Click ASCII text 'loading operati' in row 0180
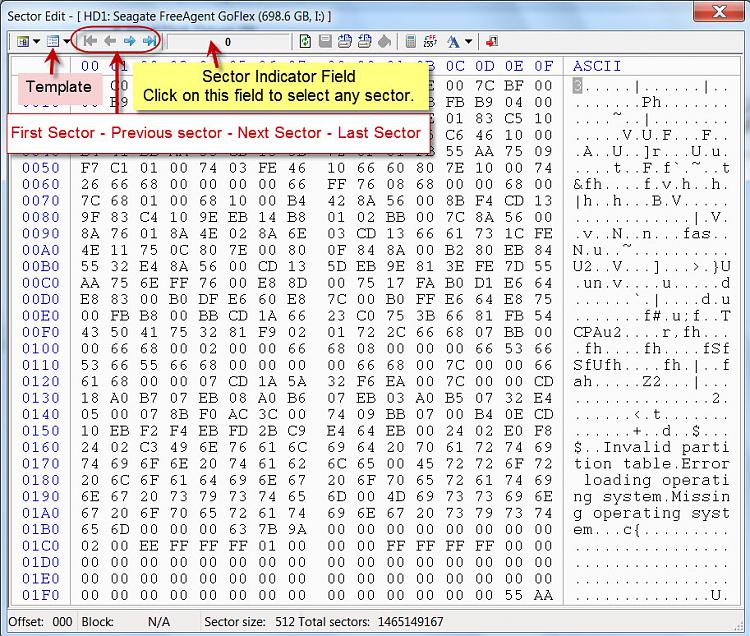Screen dimensions: 750x636 (656, 480)
